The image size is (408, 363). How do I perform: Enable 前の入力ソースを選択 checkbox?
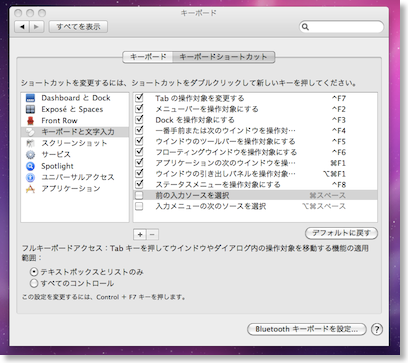click(139, 195)
